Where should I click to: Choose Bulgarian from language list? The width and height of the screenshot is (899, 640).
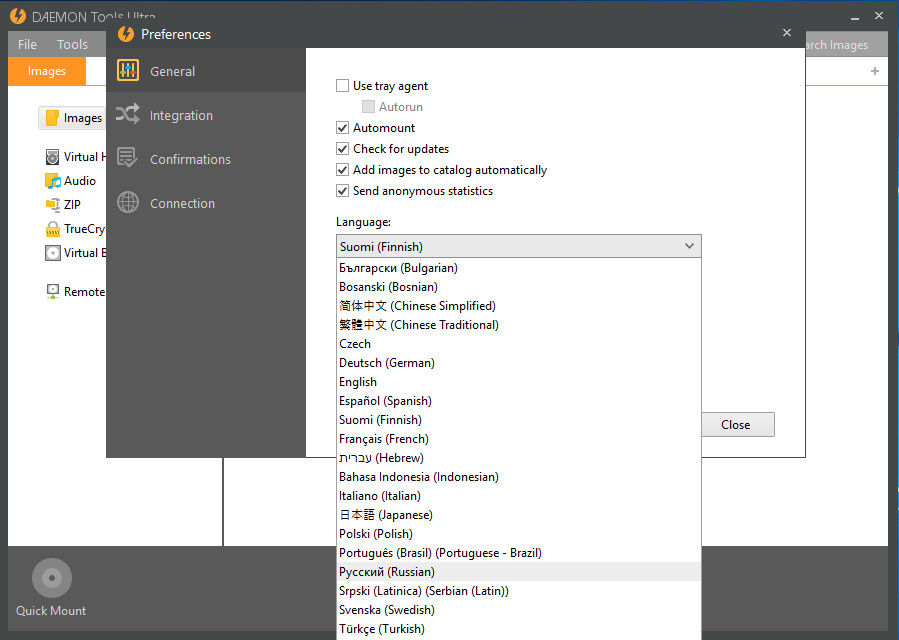[518, 268]
